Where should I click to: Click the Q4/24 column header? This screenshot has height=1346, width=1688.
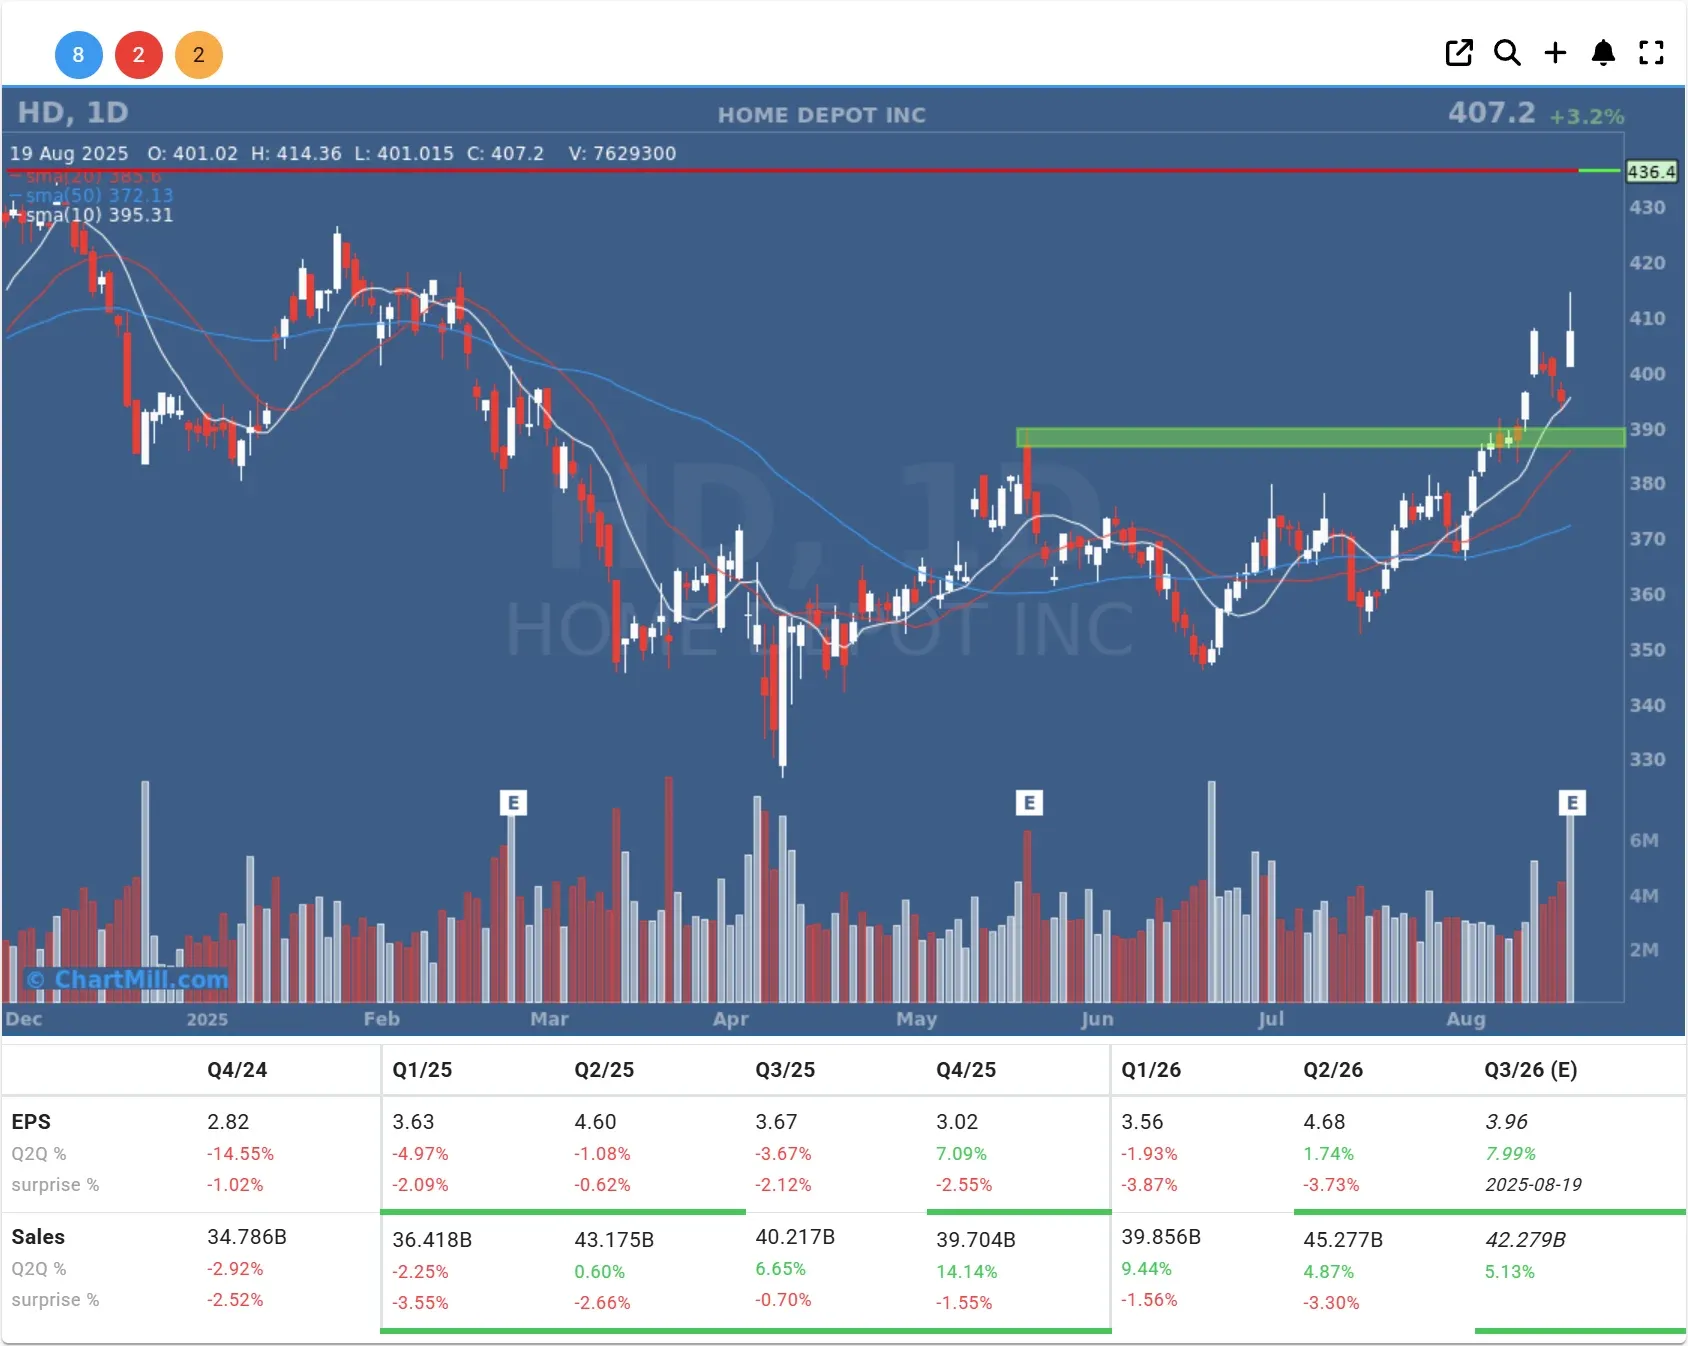[x=237, y=1070]
